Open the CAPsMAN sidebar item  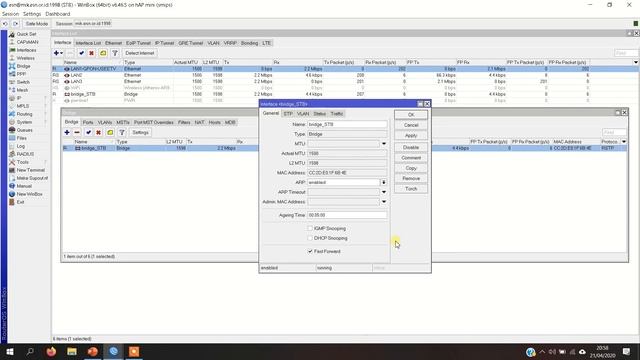pos(27,42)
